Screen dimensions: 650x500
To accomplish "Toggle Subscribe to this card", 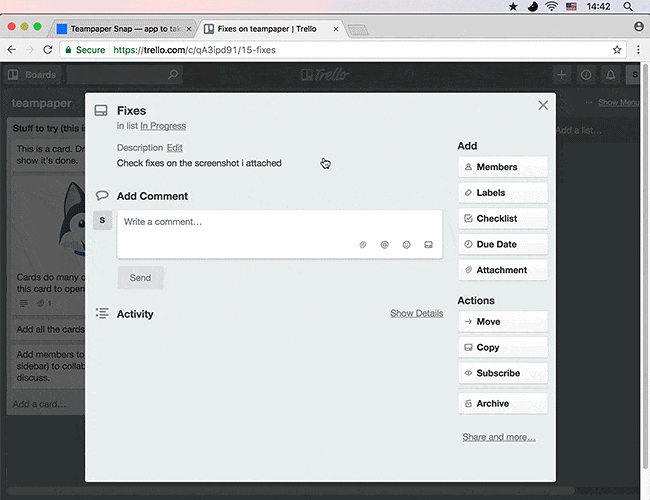I will 502,373.
